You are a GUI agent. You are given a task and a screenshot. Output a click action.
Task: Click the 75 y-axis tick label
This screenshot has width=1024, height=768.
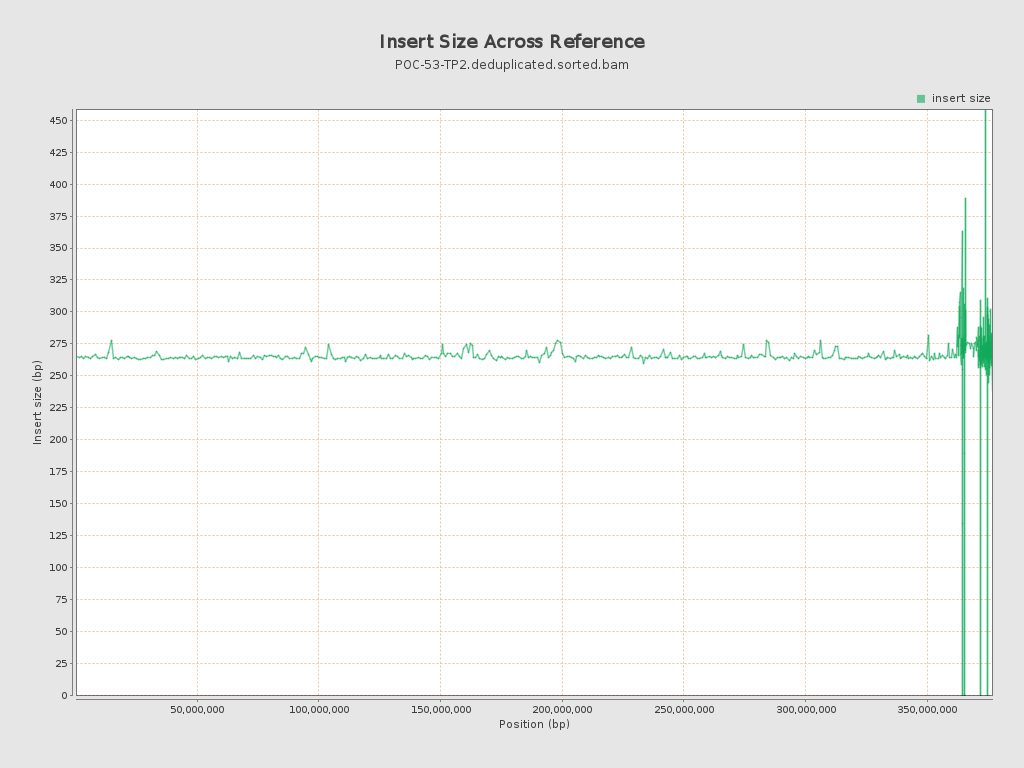point(61,600)
